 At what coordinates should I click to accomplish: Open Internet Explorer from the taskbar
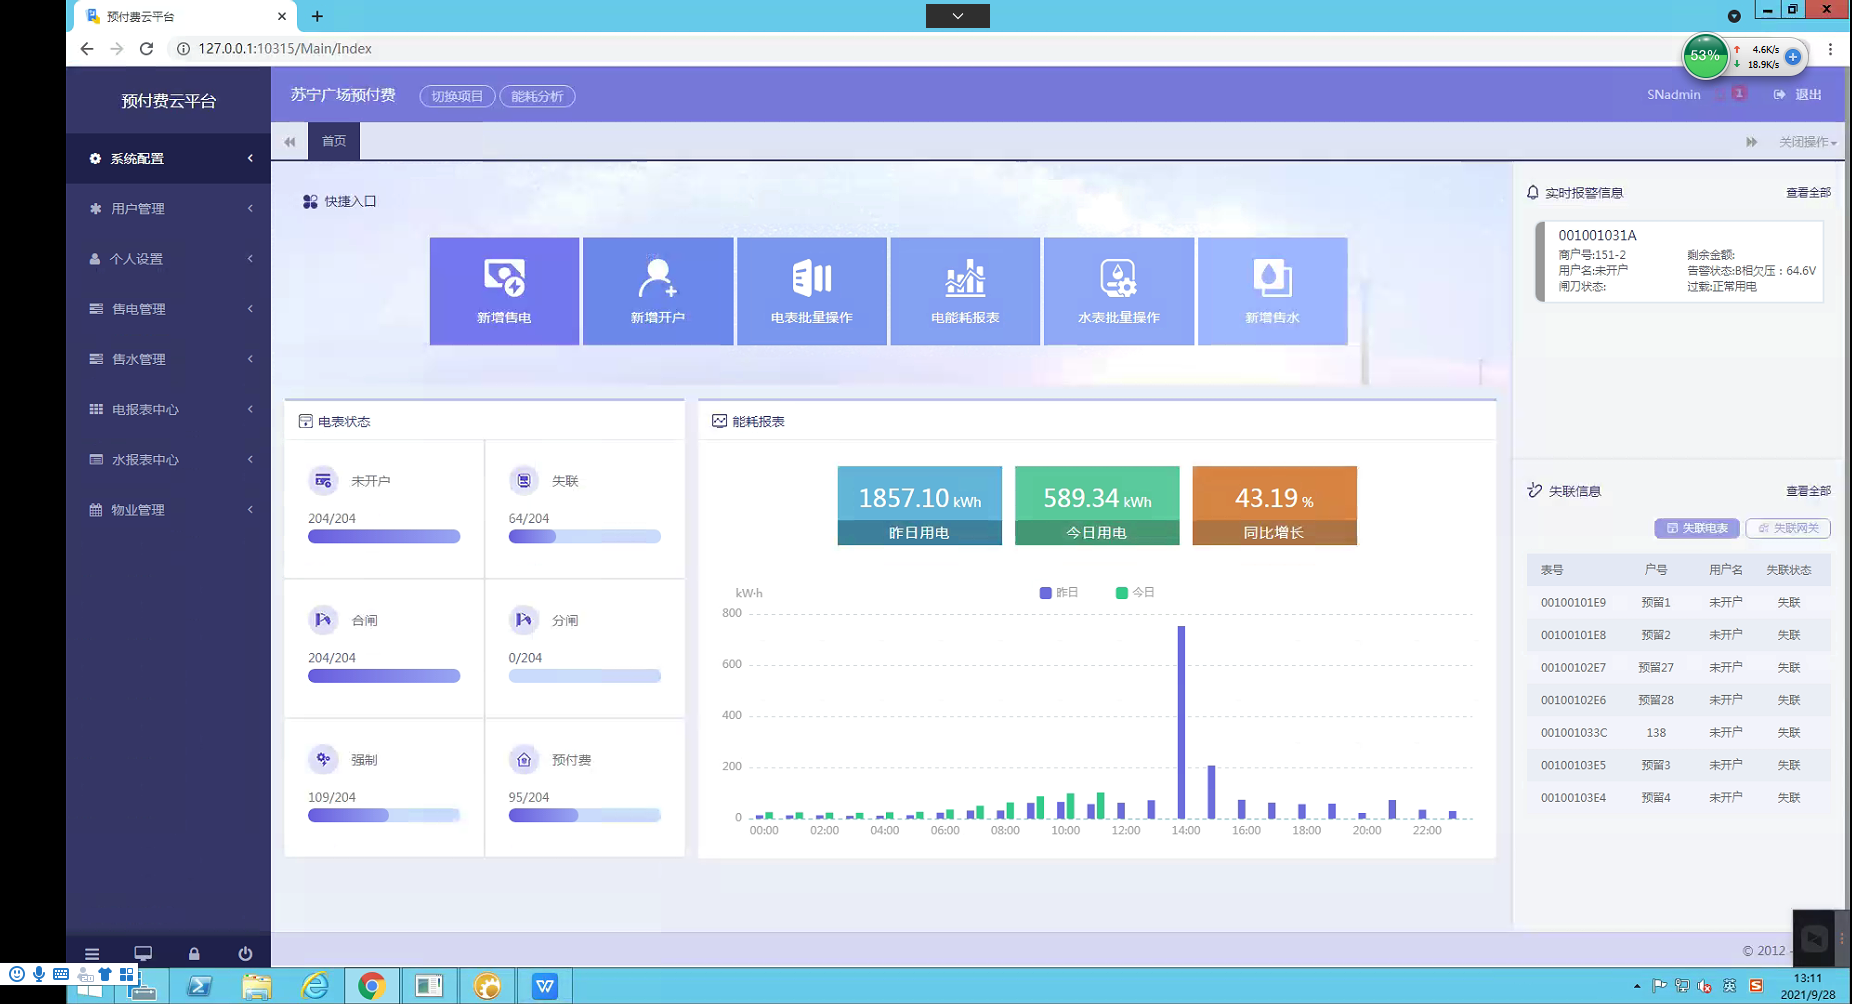(315, 986)
